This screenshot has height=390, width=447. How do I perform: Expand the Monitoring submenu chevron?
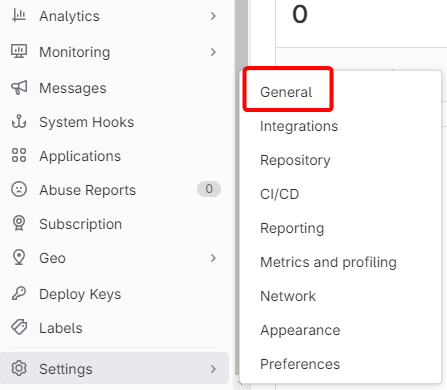213,52
